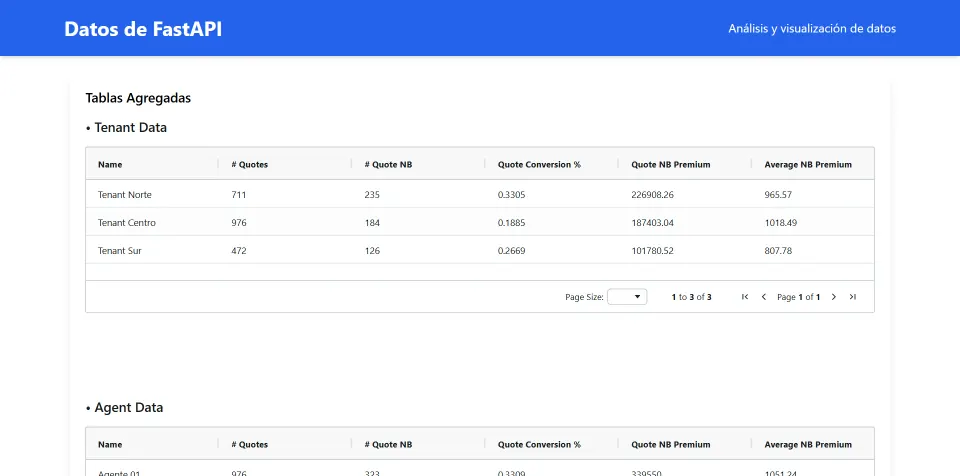Viewport: 960px width, 476px height.
Task: Click the 184 quote NB cell
Action: coord(372,223)
